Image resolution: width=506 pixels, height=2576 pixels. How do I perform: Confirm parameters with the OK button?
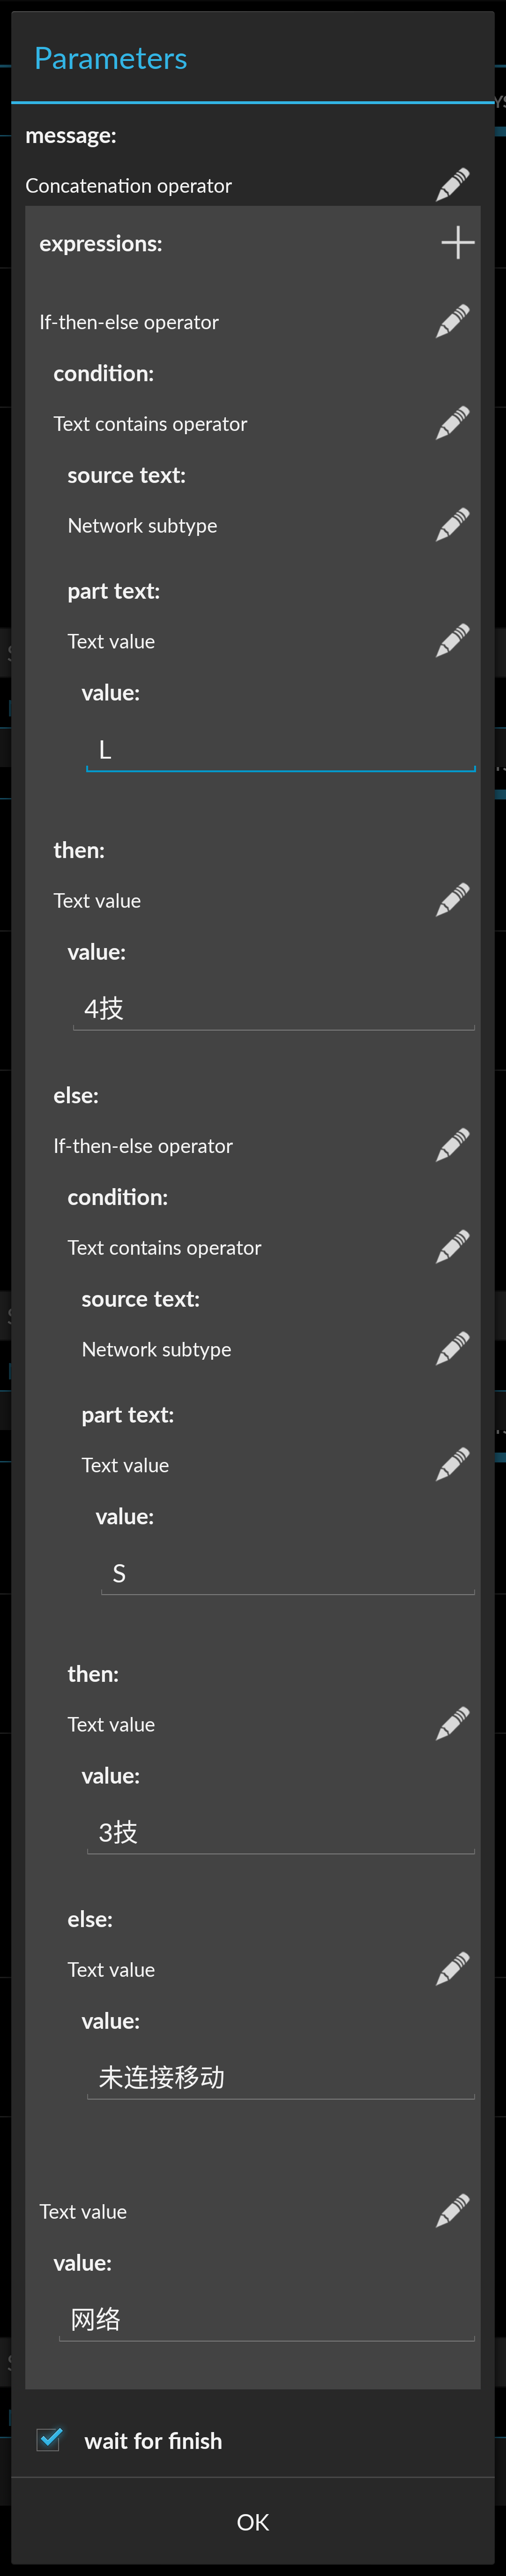coord(252,2522)
